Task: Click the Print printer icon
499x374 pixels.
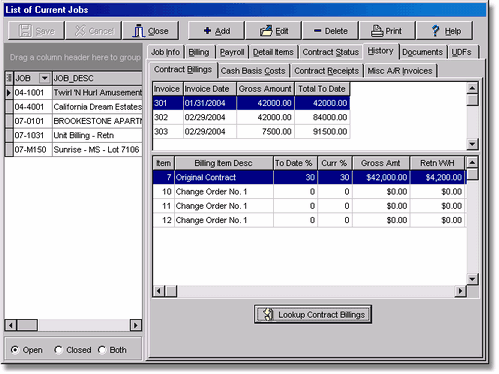Action: click(377, 31)
